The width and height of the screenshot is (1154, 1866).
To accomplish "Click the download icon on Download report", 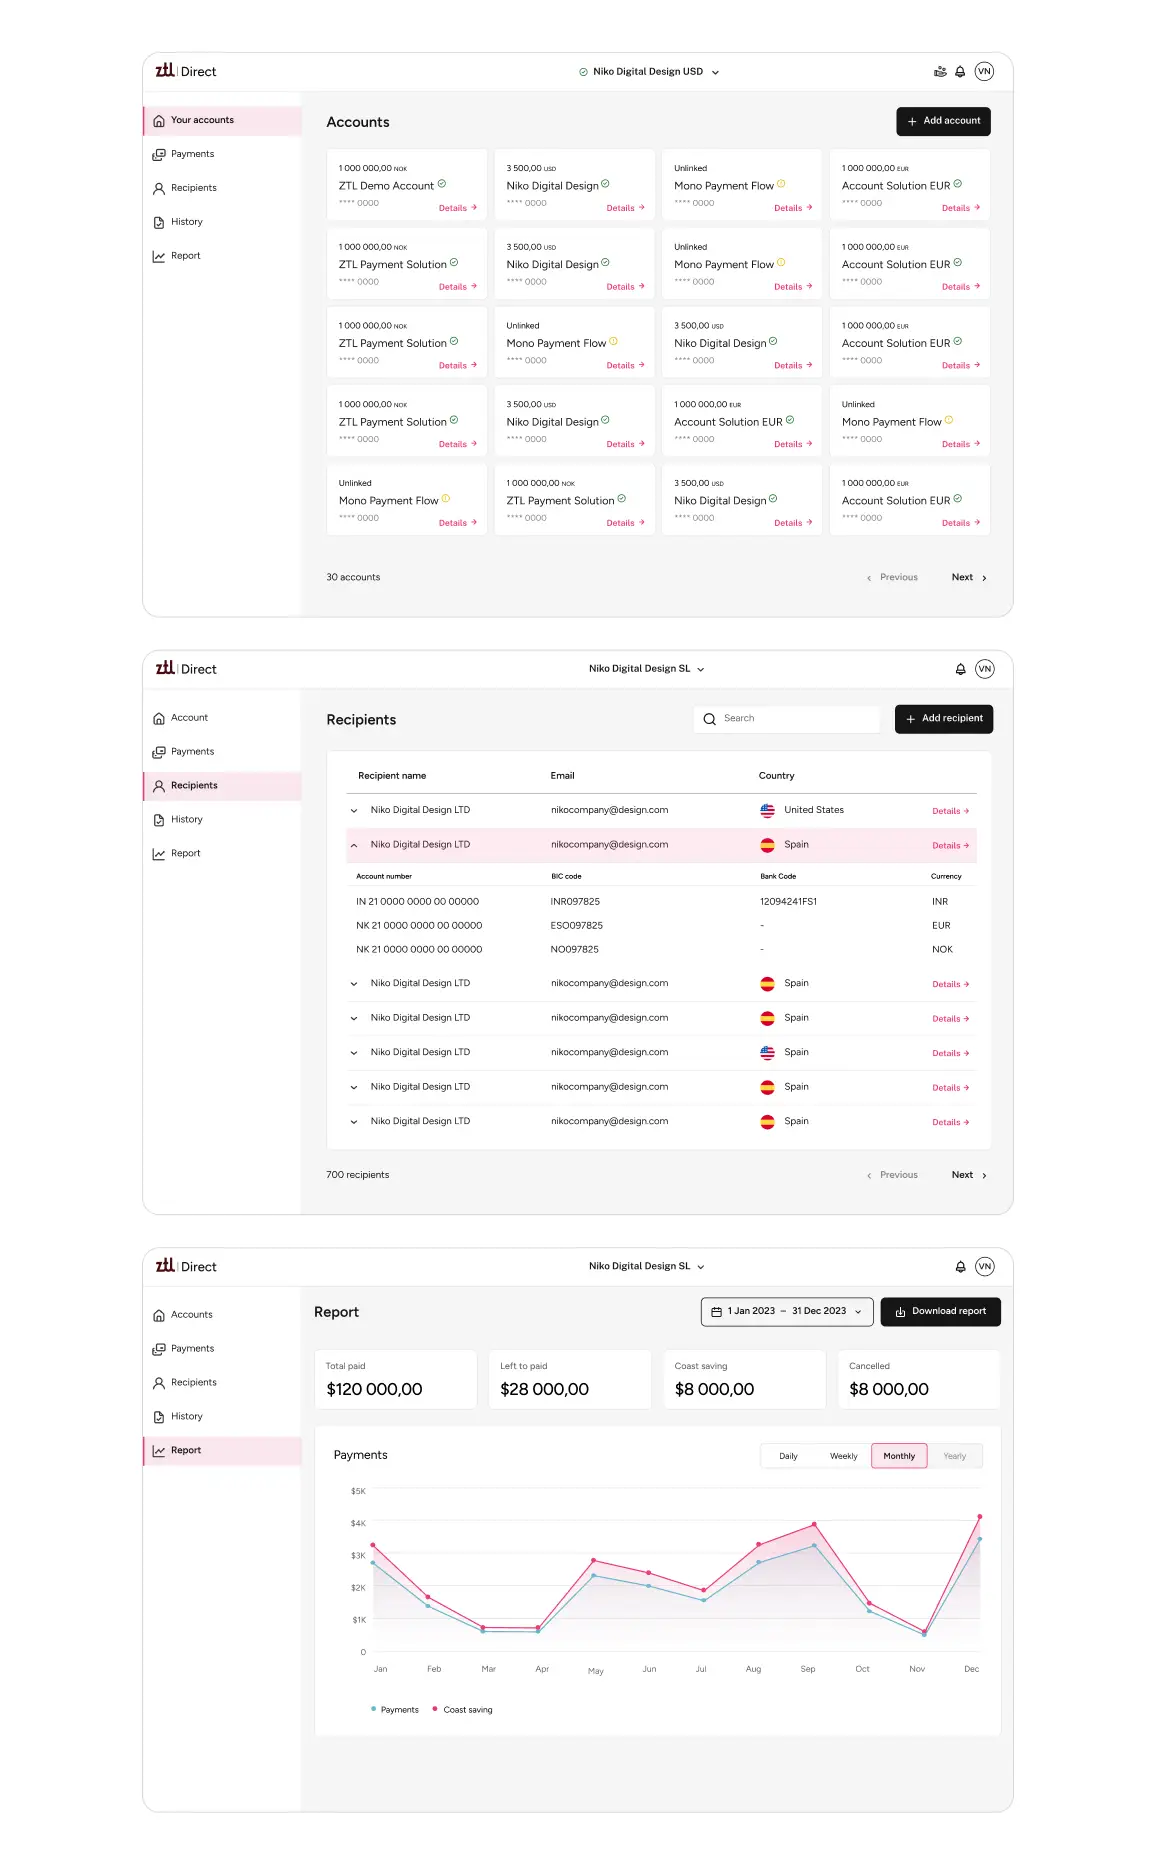I will (x=900, y=1312).
